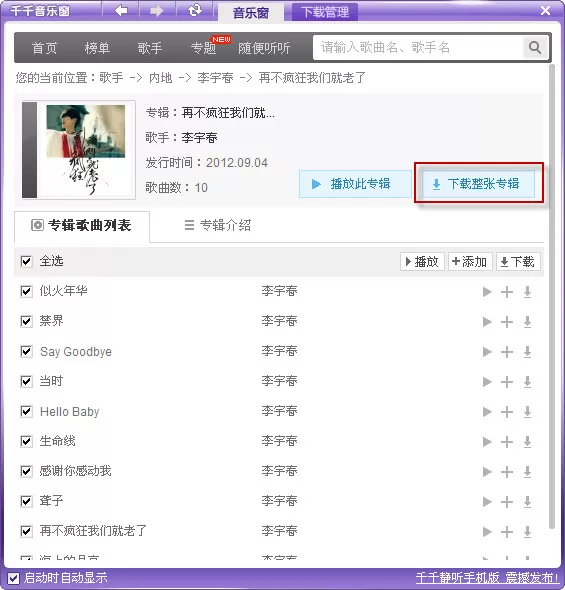Click 李宇春 artist in 似火年华 row
This screenshot has width=565, height=590.
279,291
